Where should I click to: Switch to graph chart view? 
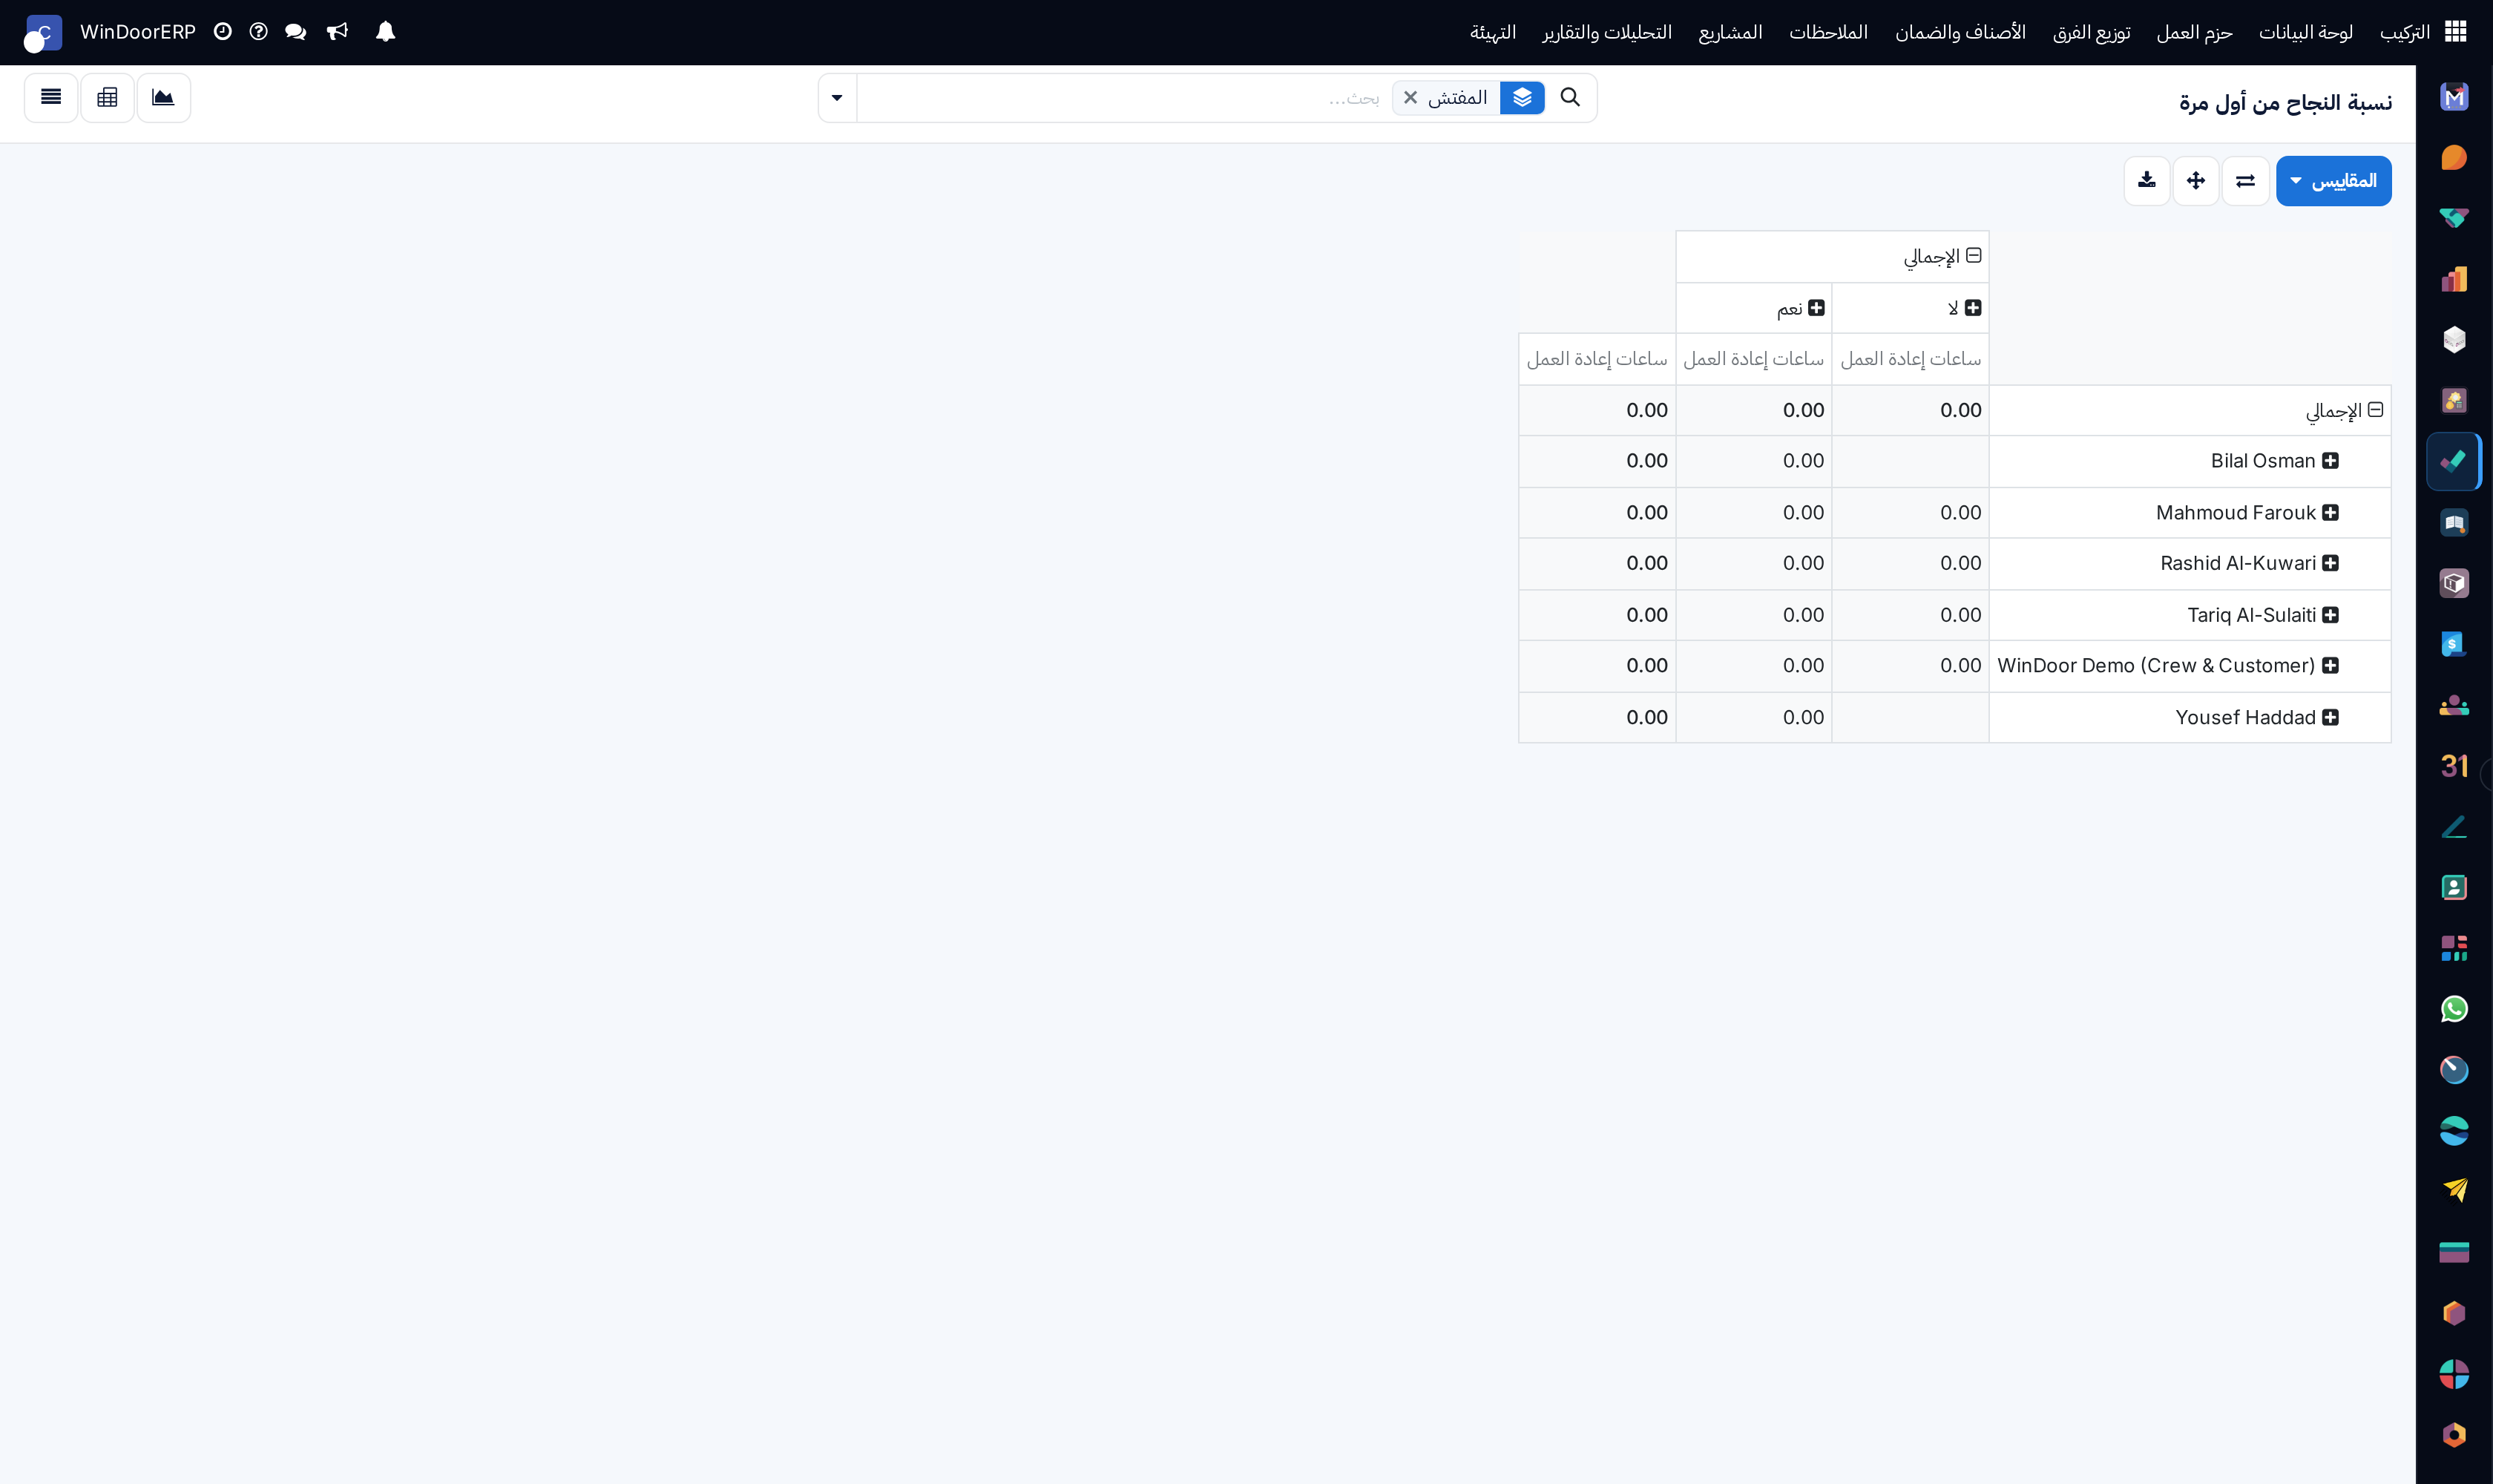pyautogui.click(x=163, y=97)
